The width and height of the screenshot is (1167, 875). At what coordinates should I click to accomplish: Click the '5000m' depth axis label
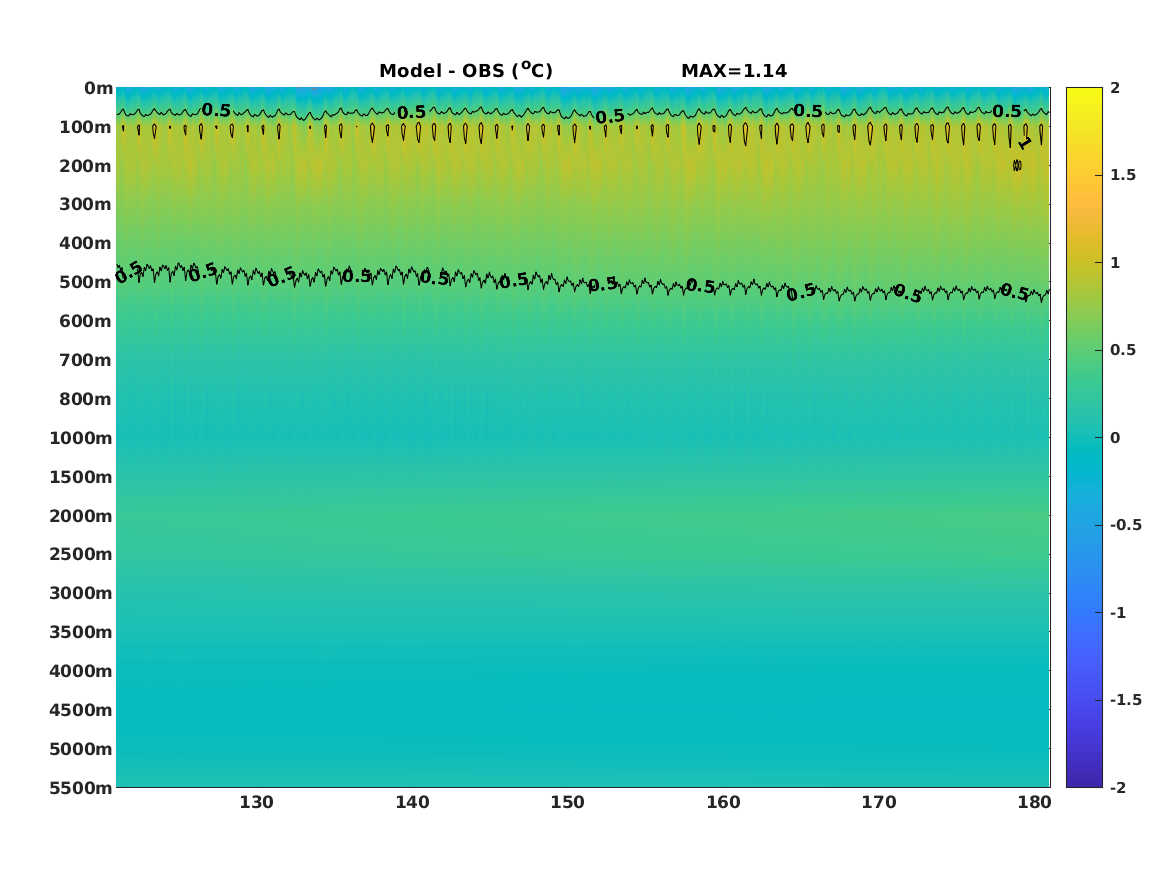80,749
